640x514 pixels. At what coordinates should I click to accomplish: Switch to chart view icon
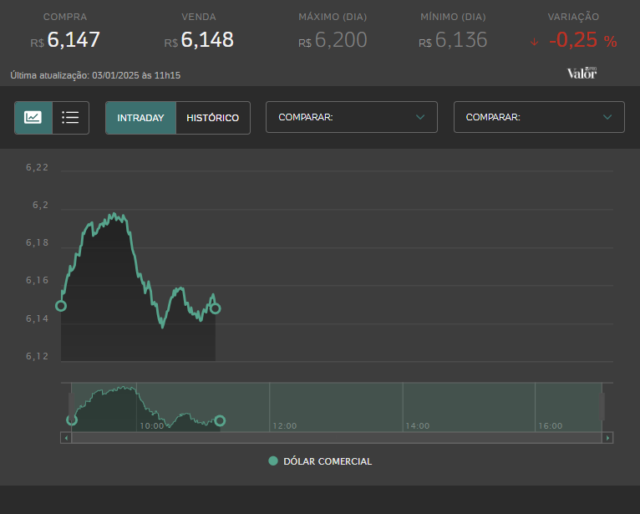click(33, 118)
